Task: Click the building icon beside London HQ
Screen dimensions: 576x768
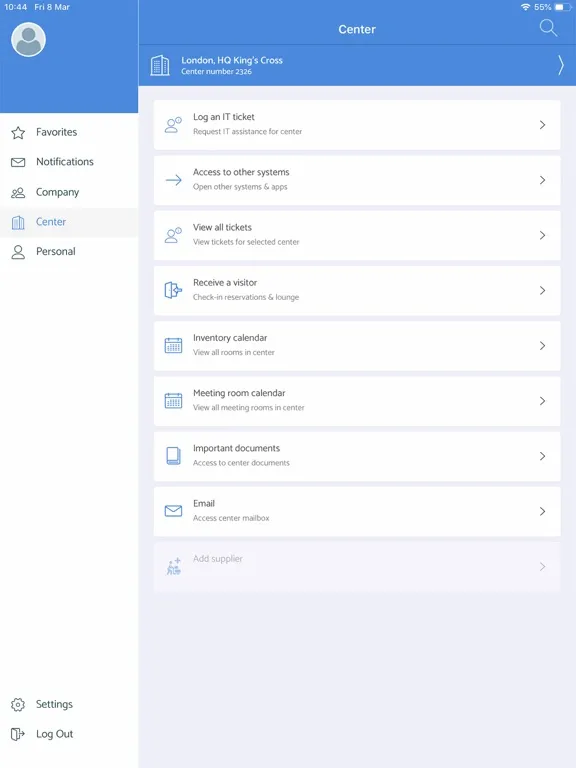Action: click(x=160, y=65)
